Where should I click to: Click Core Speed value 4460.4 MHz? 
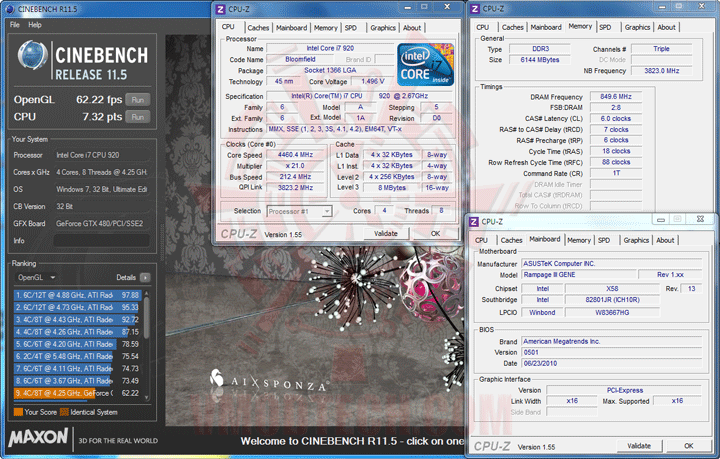295,155
